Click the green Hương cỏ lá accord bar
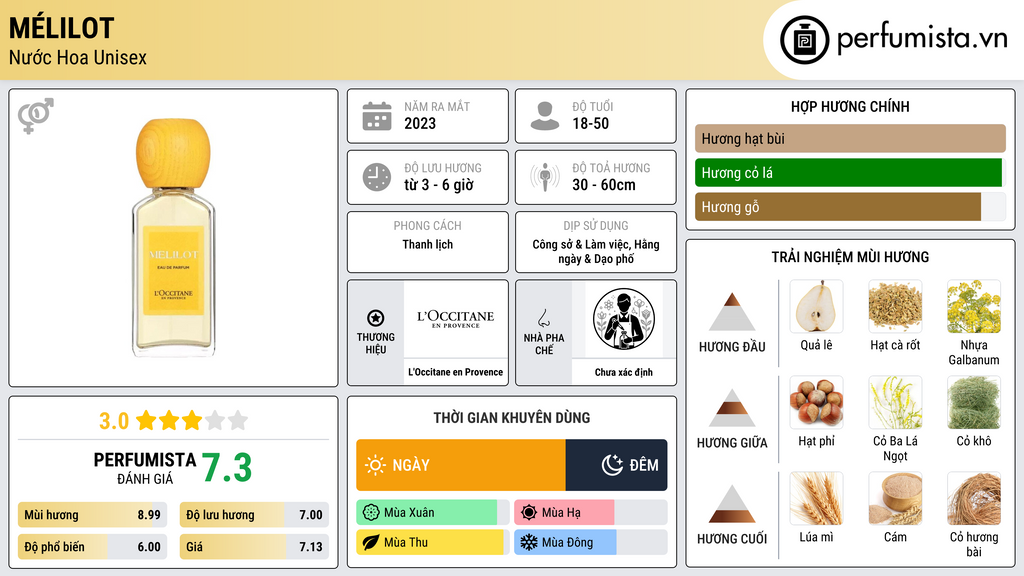The width and height of the screenshot is (1024, 576). coord(848,172)
